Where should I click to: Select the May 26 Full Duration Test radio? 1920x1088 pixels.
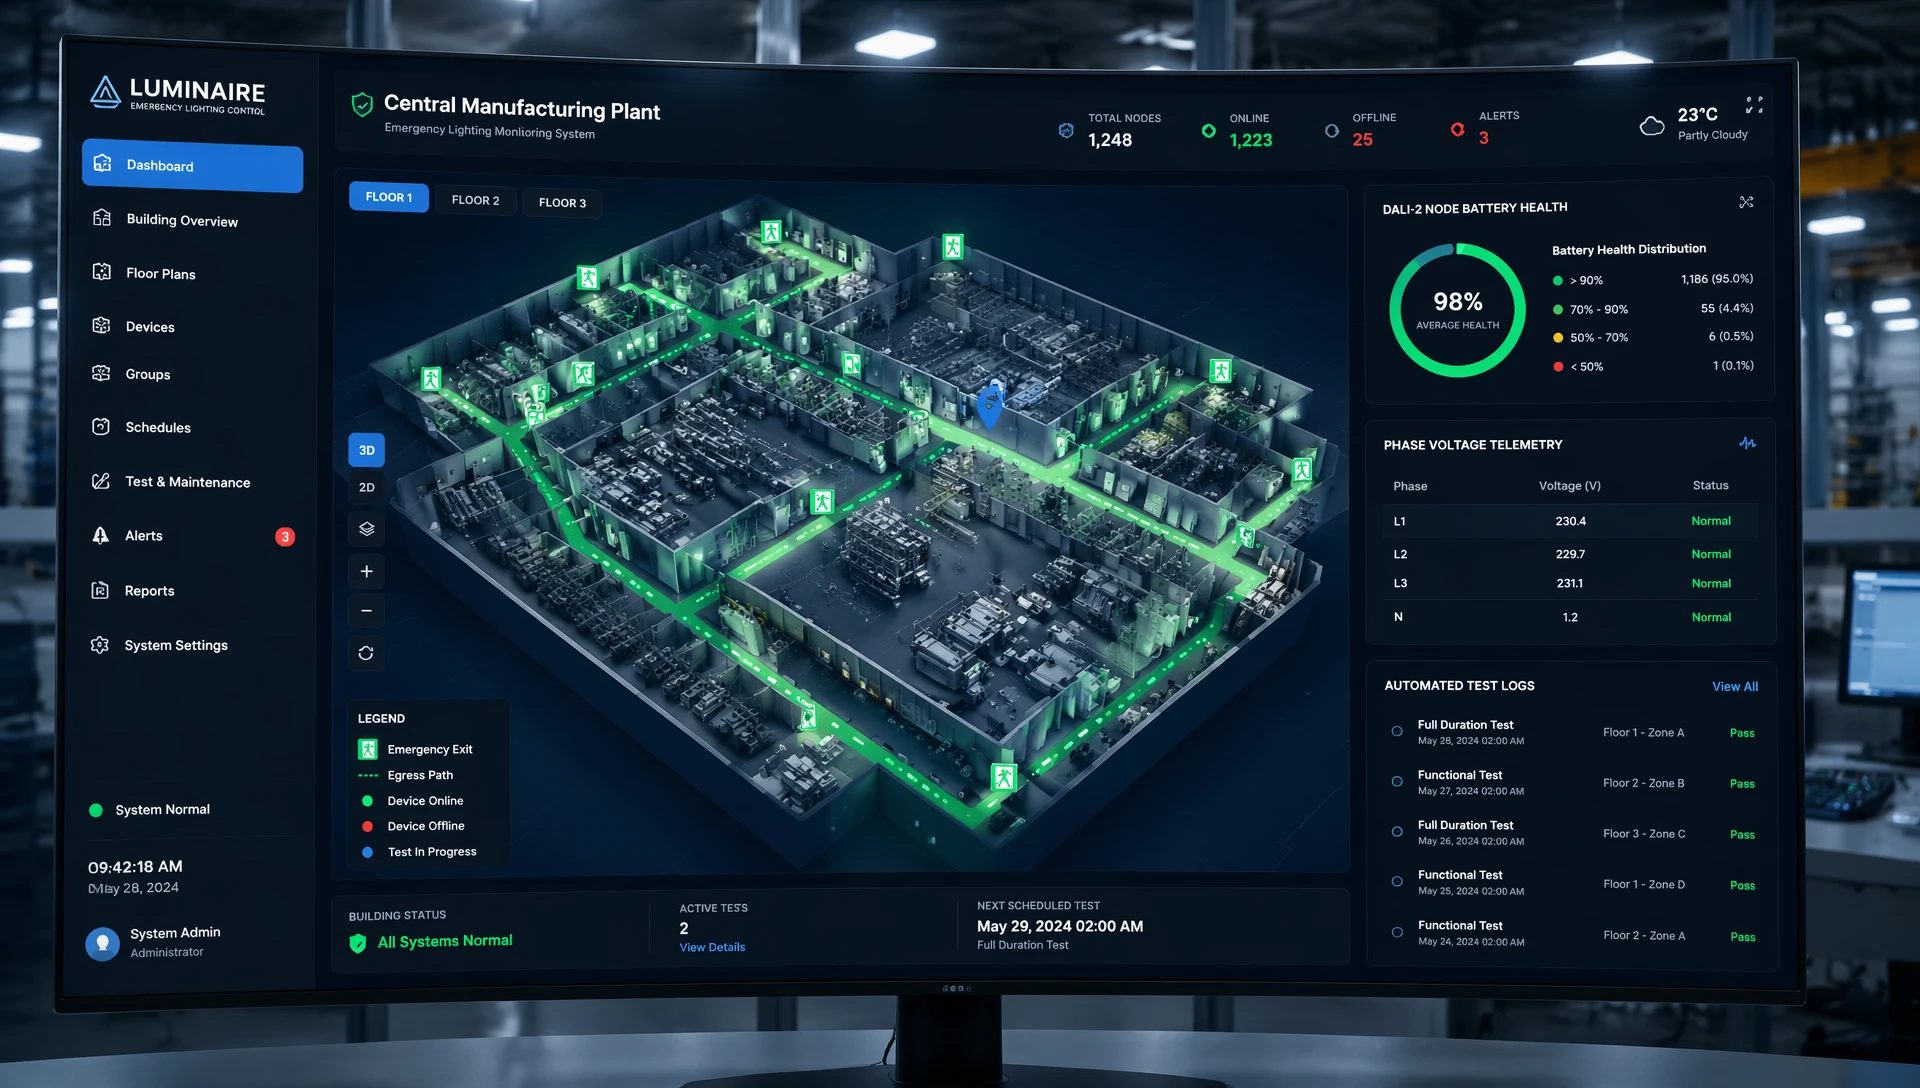(1397, 831)
